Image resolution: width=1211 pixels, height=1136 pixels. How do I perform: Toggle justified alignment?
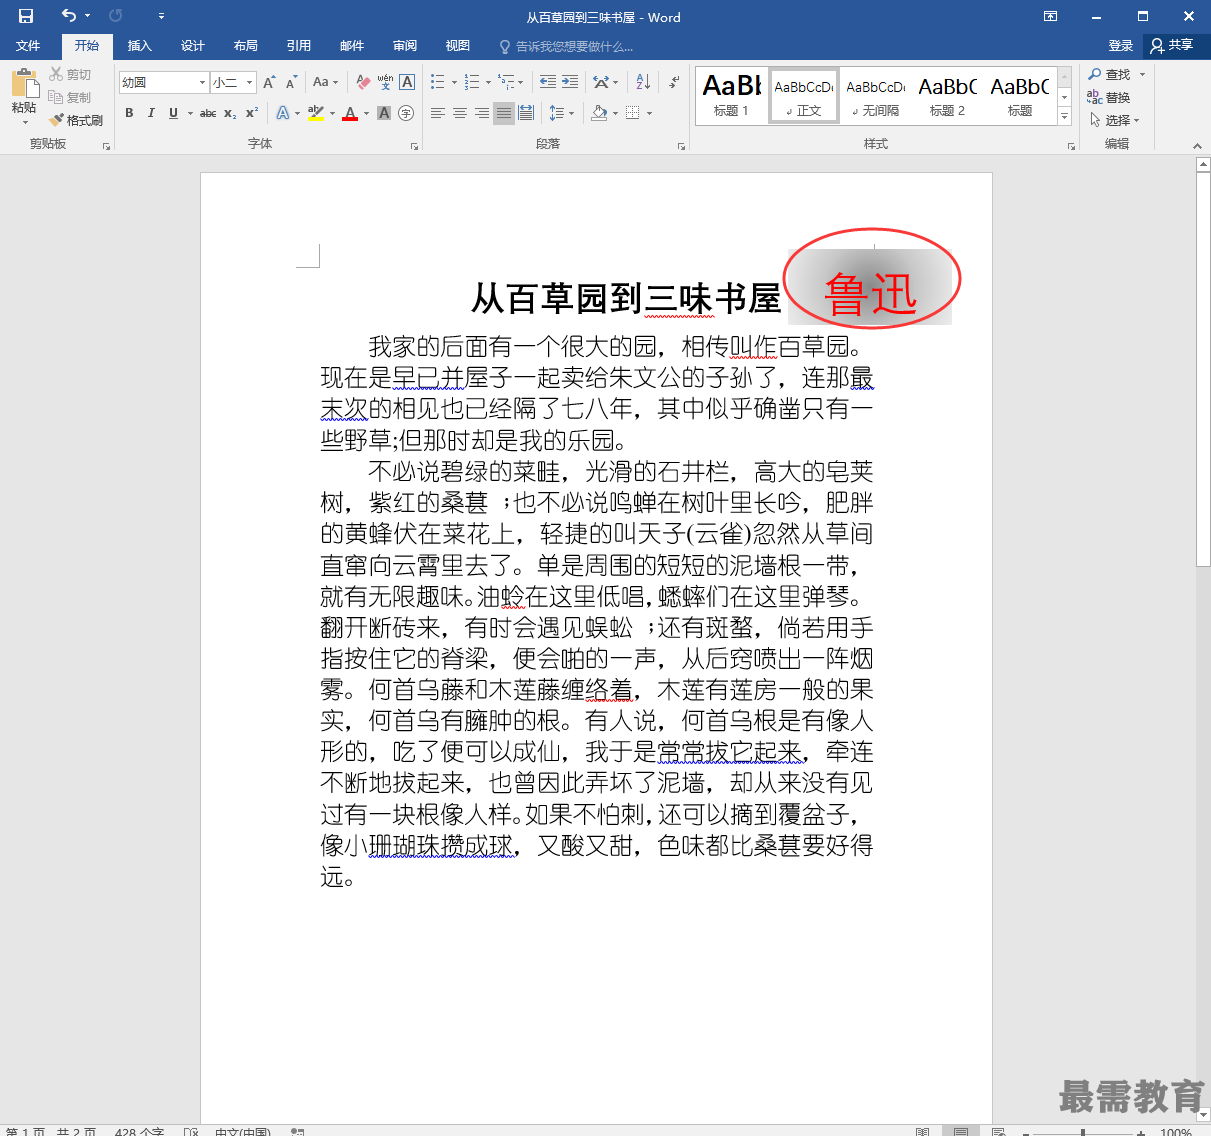click(x=504, y=113)
